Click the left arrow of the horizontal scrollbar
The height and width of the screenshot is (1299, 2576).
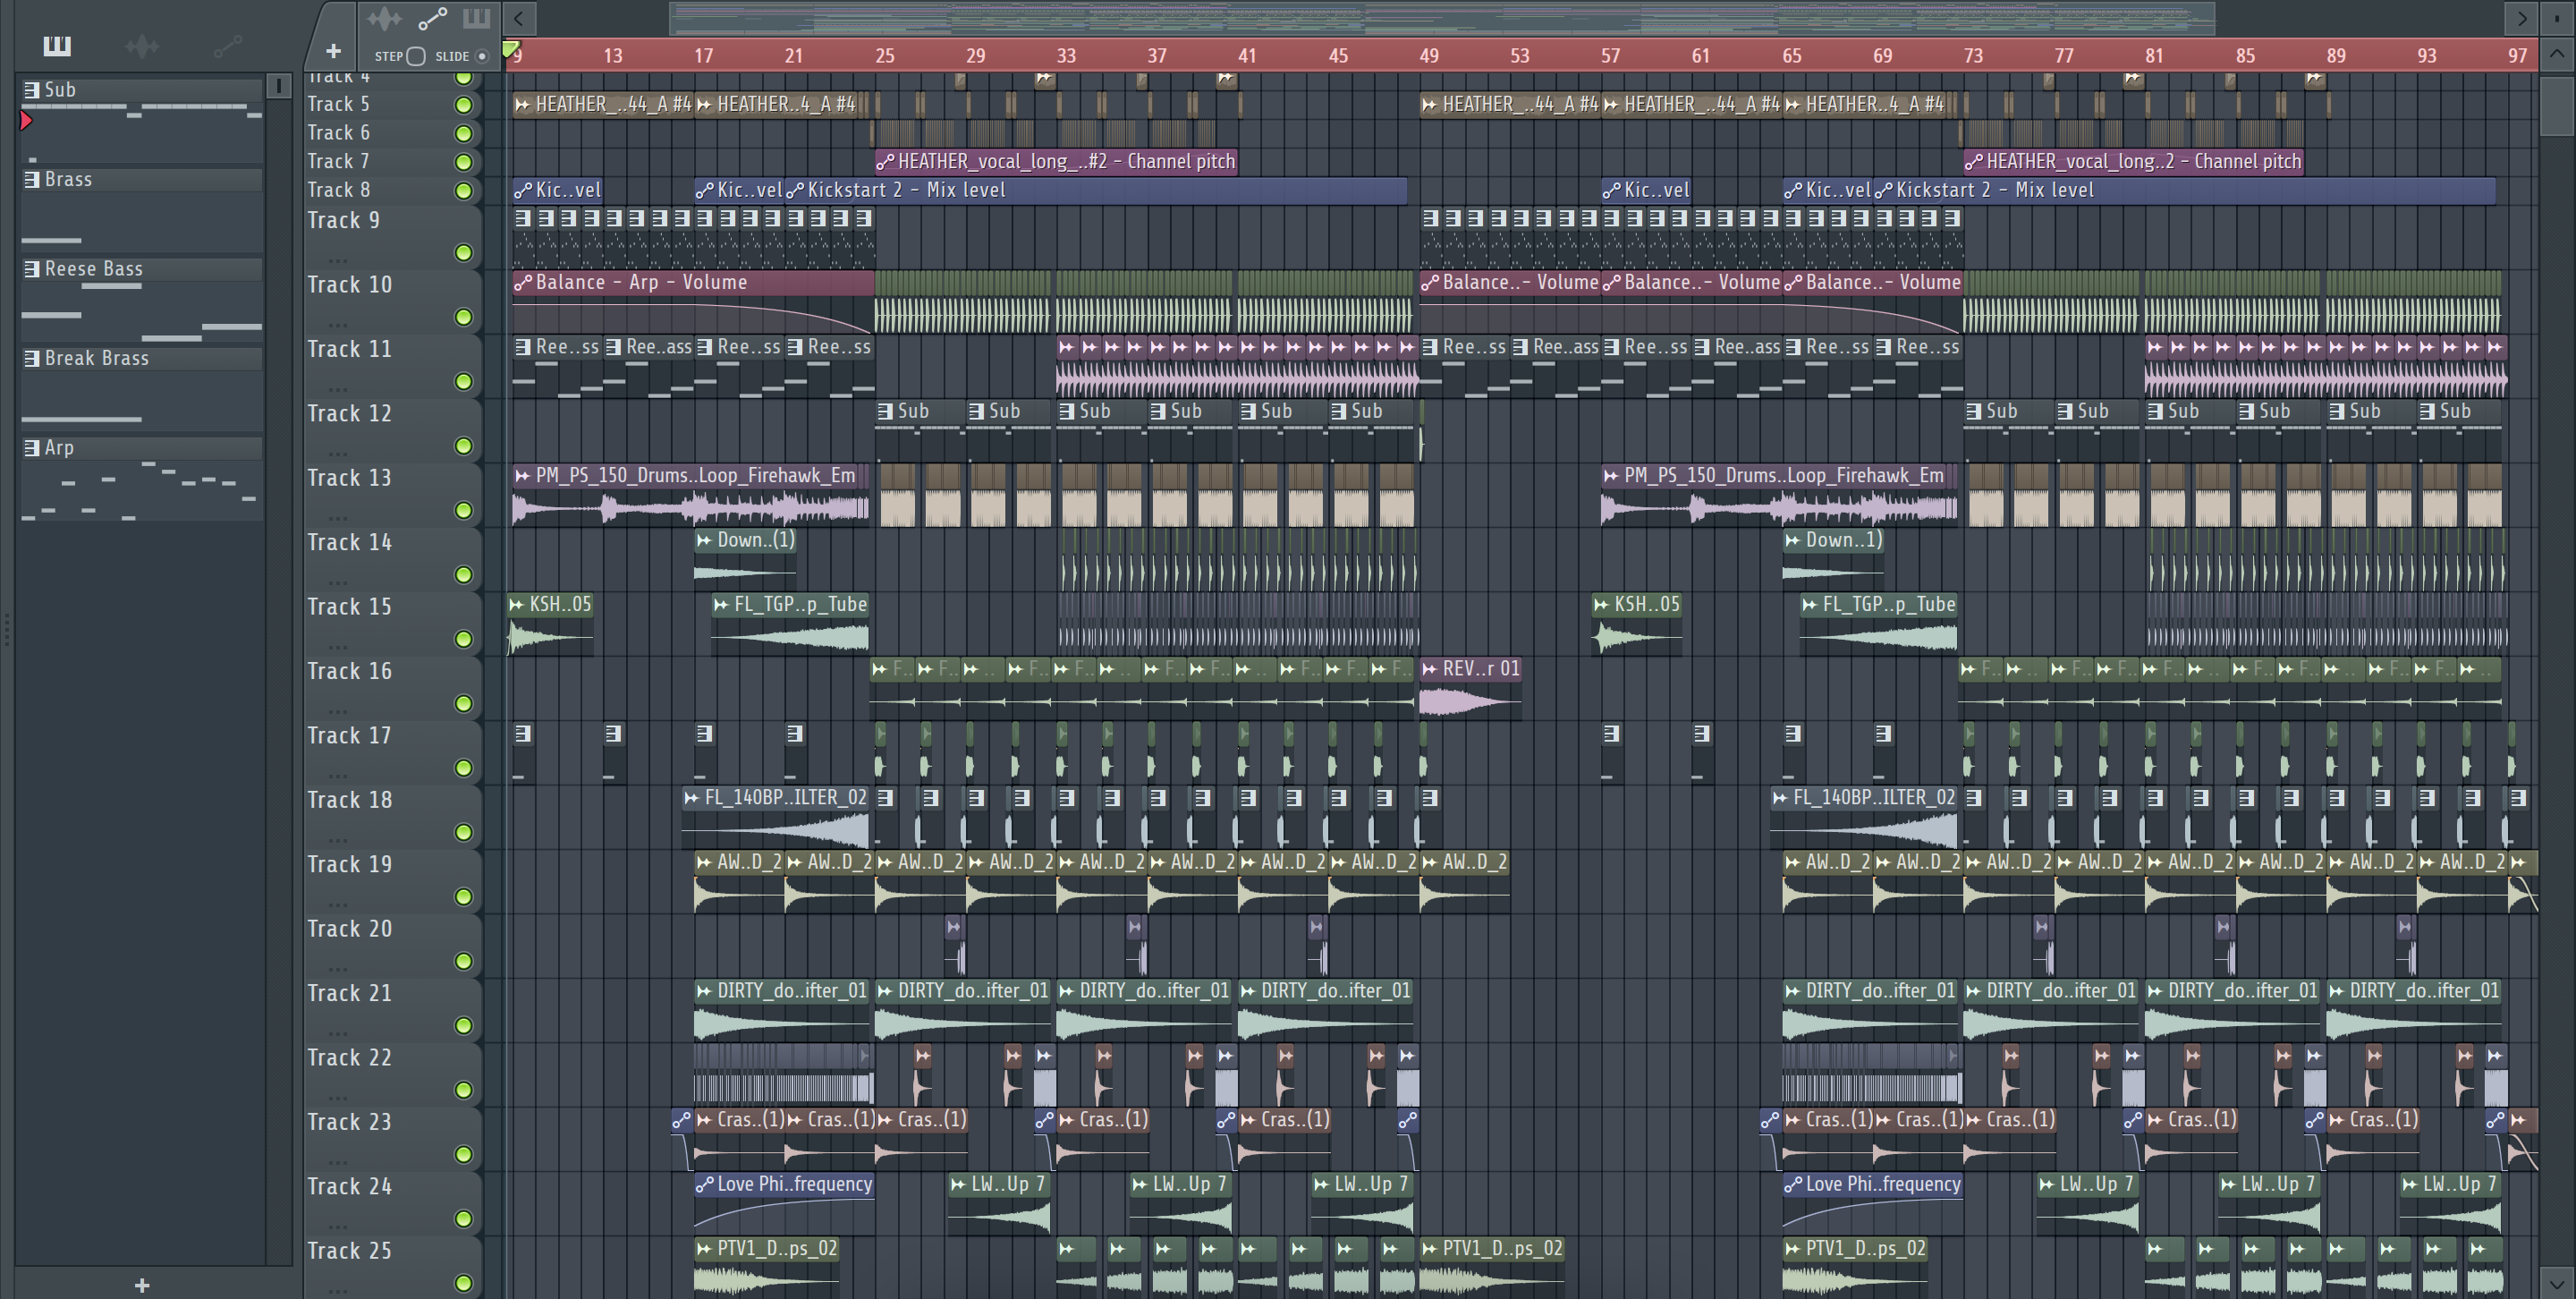[519, 18]
